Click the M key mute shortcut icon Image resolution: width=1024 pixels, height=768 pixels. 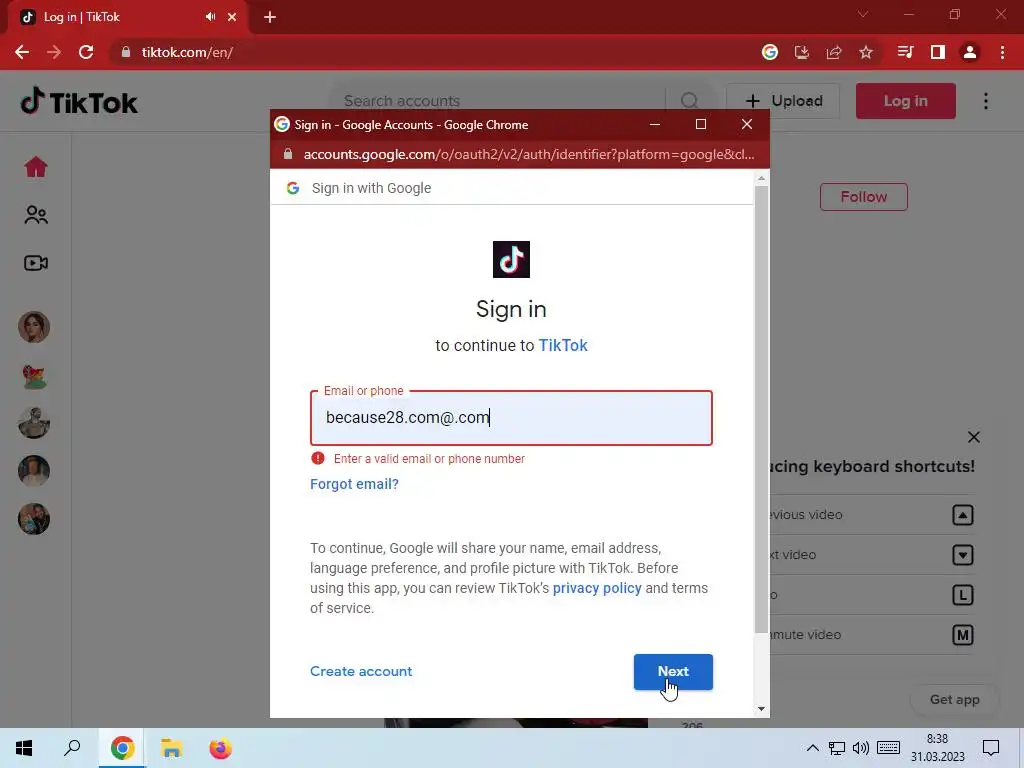(963, 635)
